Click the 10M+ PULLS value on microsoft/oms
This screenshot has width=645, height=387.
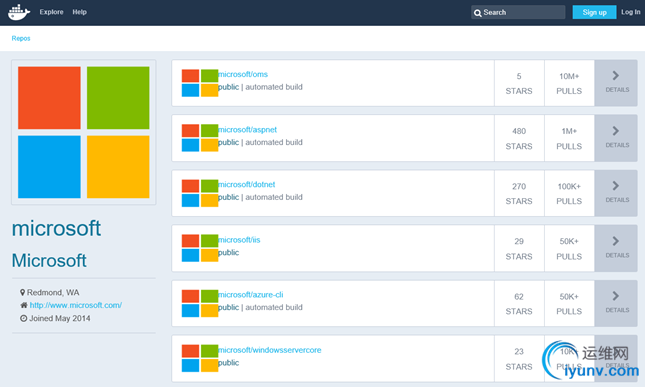click(x=569, y=83)
